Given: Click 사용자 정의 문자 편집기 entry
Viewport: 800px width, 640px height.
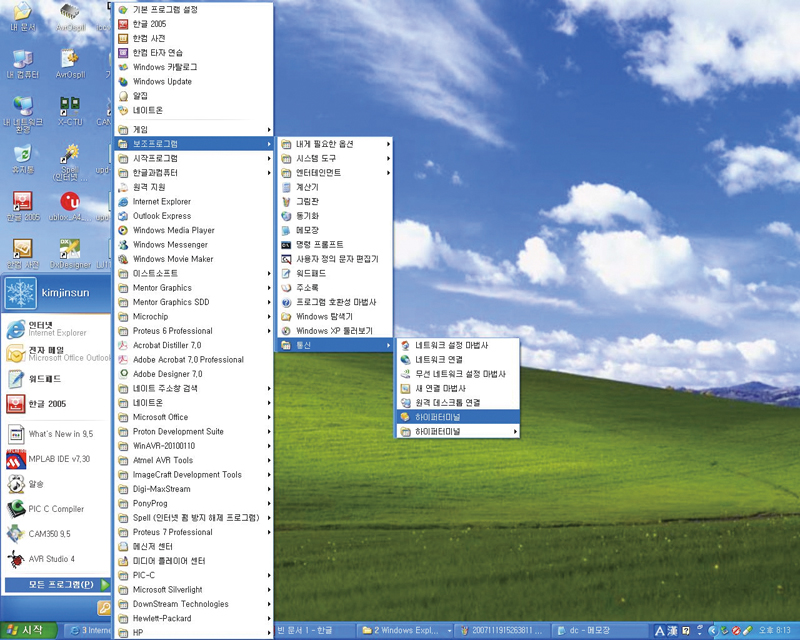Looking at the screenshot, I should [x=335, y=259].
